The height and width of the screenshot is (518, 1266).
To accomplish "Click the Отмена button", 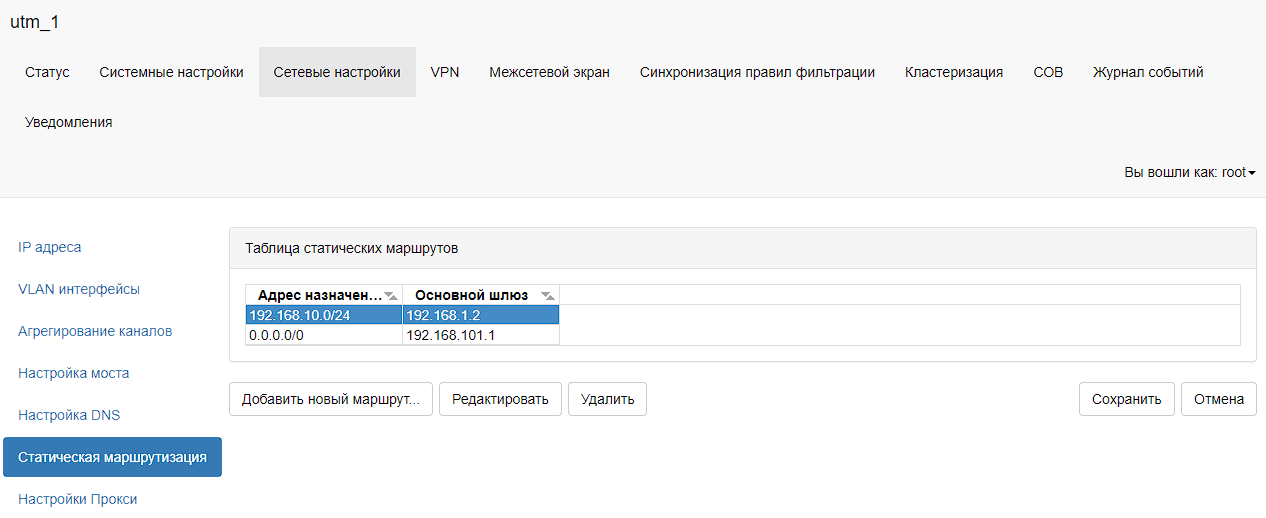I will point(1218,399).
